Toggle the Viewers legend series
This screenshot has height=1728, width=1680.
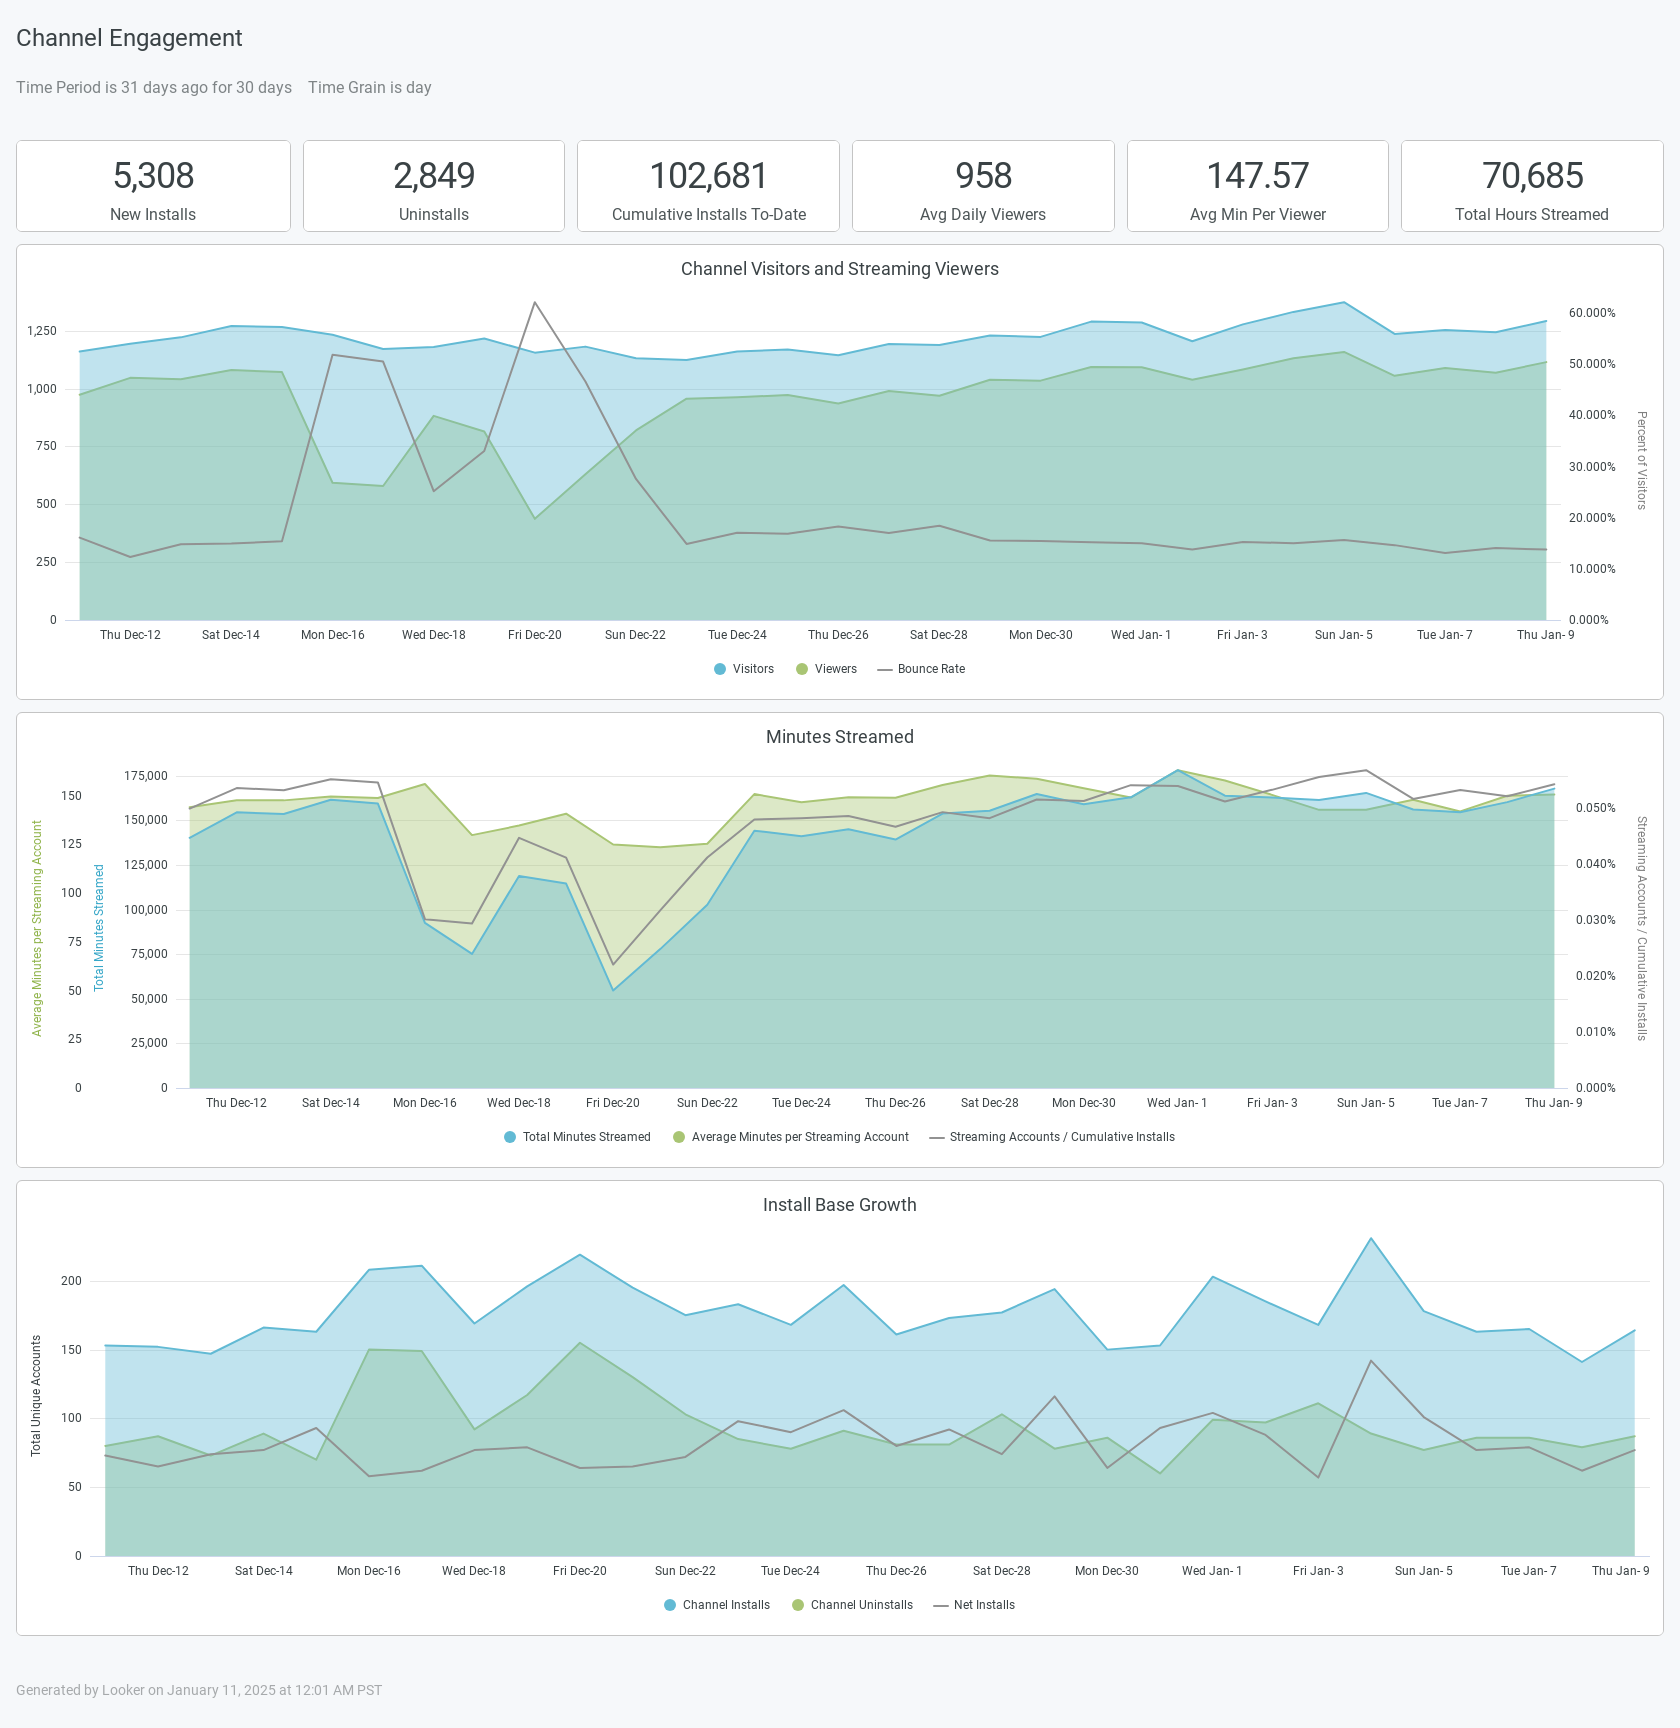pos(826,669)
